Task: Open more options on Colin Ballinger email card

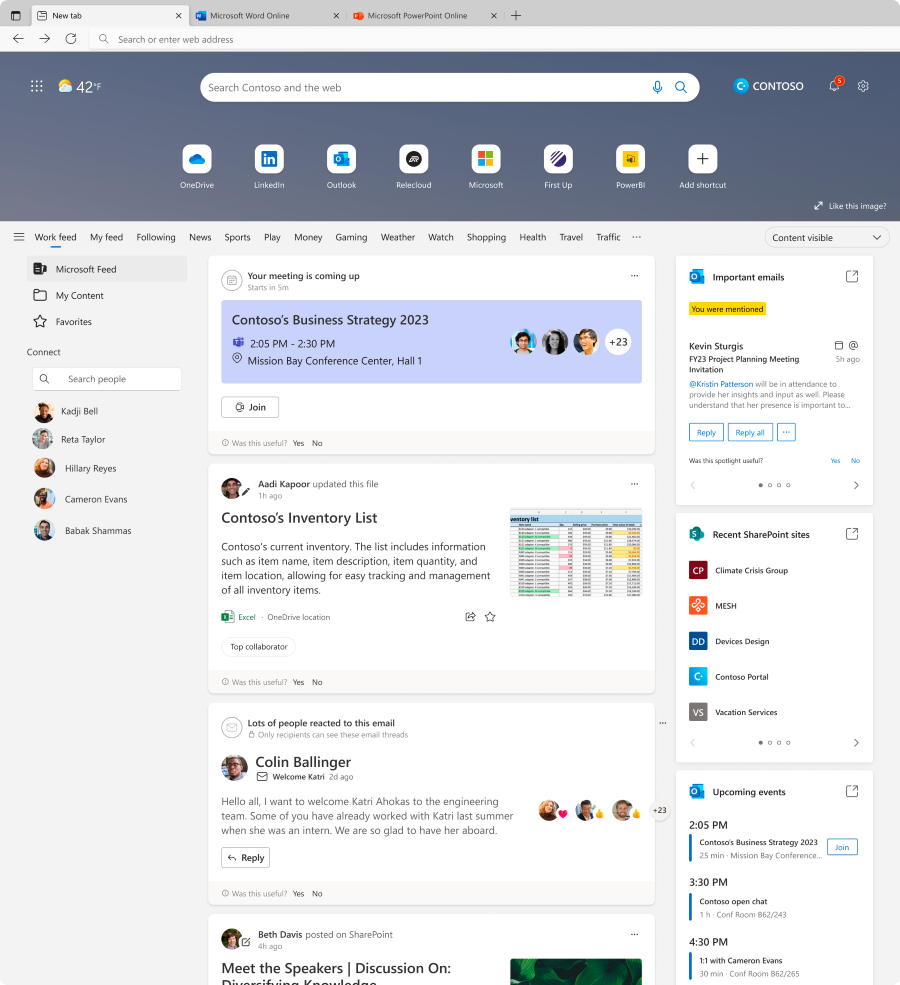Action: click(x=663, y=723)
